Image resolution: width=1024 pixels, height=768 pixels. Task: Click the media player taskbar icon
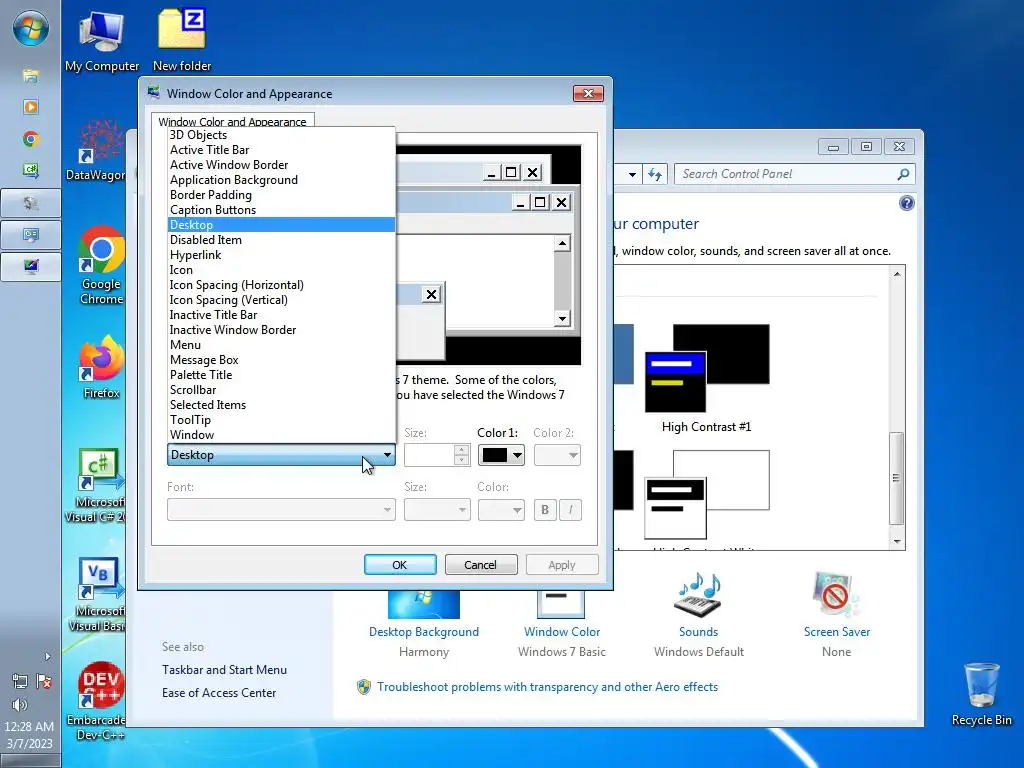tap(30, 107)
